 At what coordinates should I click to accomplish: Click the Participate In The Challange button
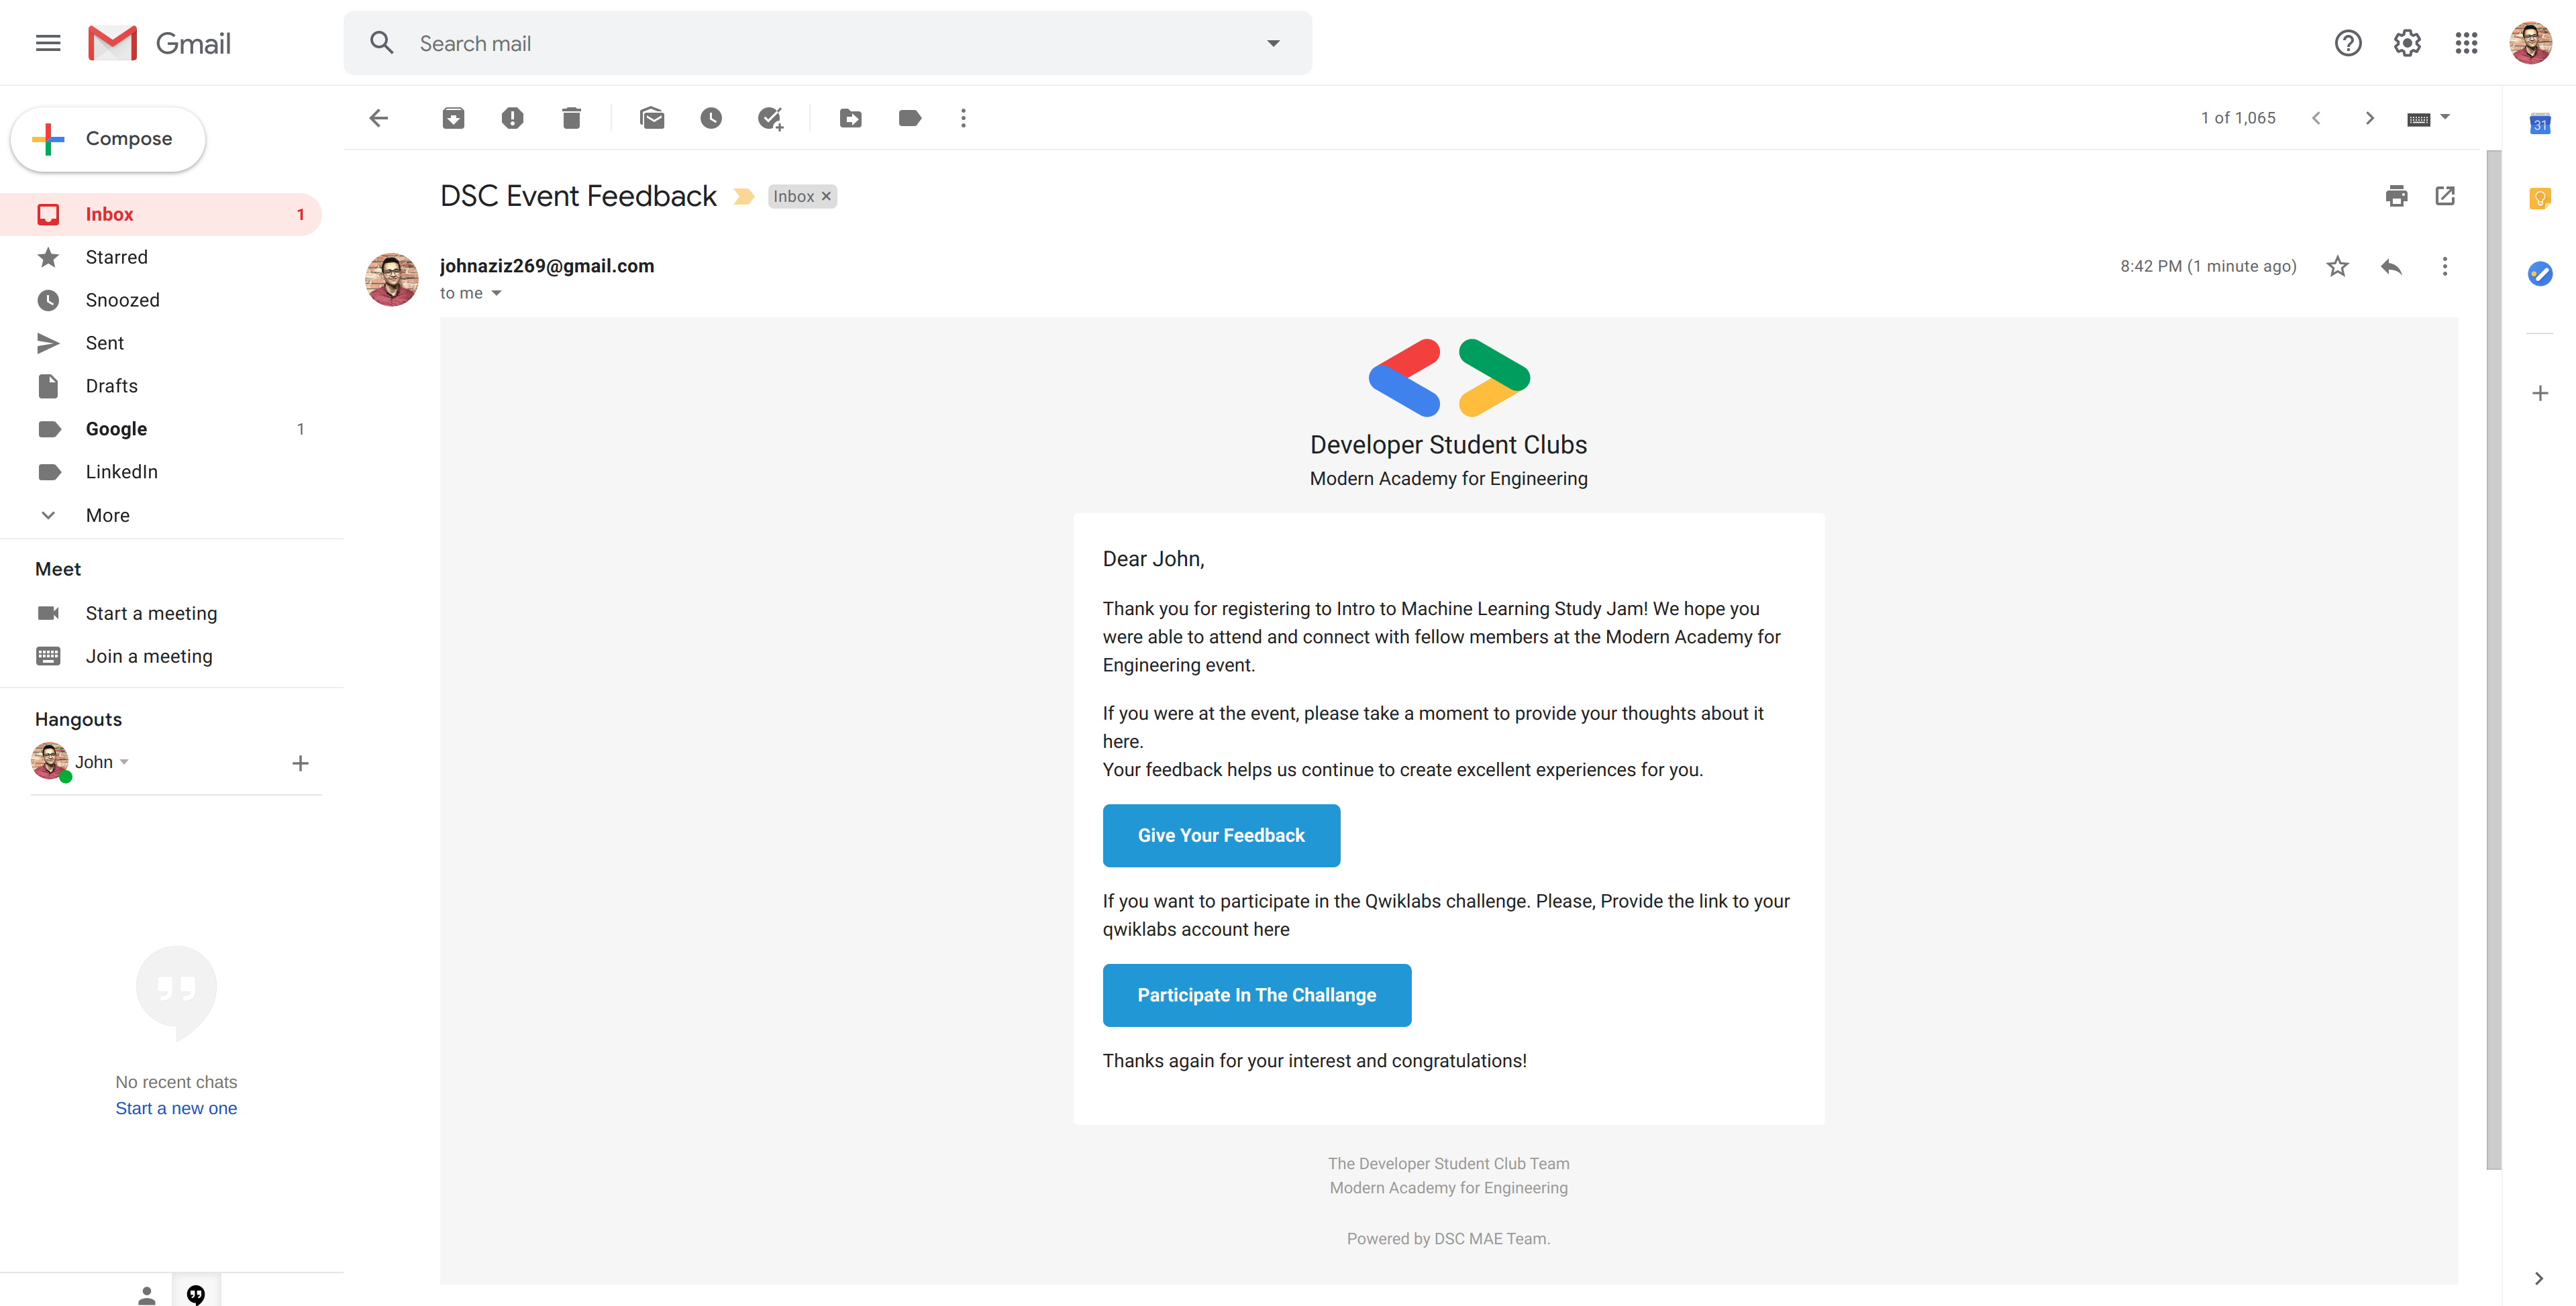[x=1256, y=995]
